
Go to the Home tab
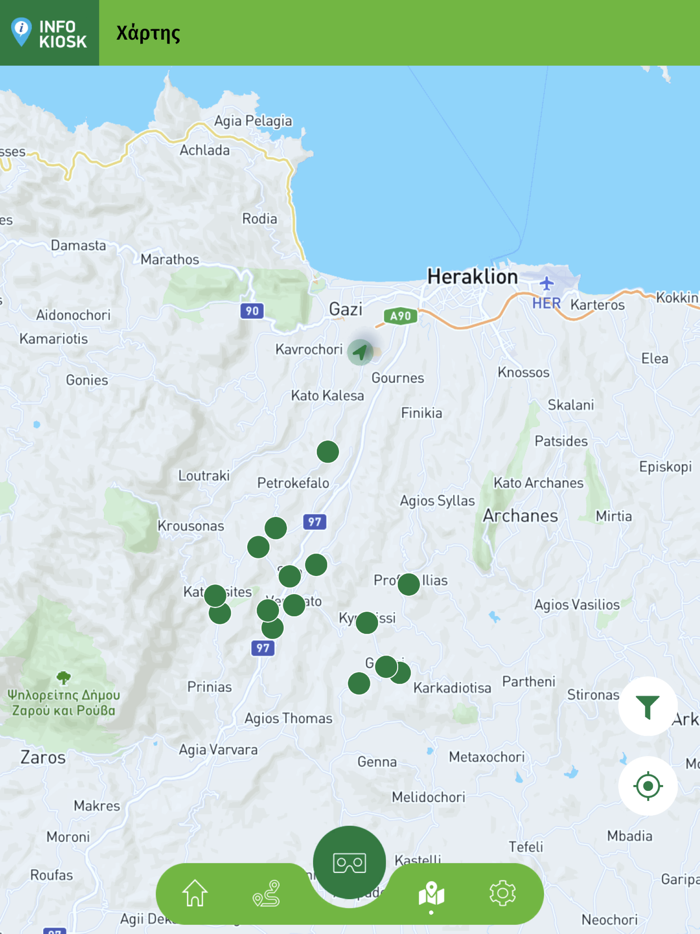pos(195,893)
